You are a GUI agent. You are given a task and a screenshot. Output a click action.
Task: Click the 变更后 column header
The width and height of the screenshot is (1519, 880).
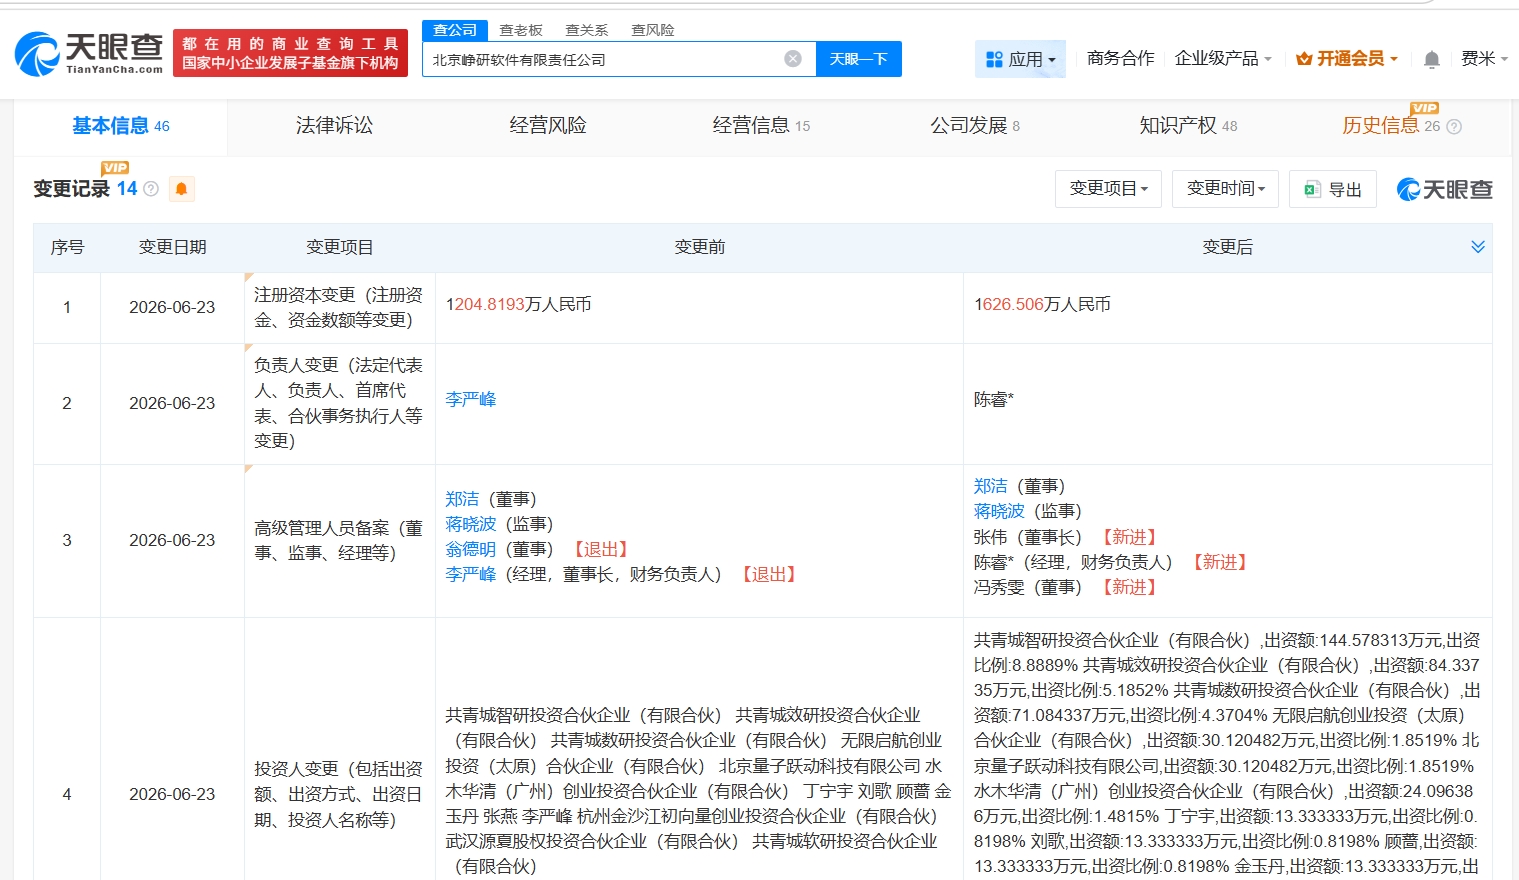pos(1227,247)
